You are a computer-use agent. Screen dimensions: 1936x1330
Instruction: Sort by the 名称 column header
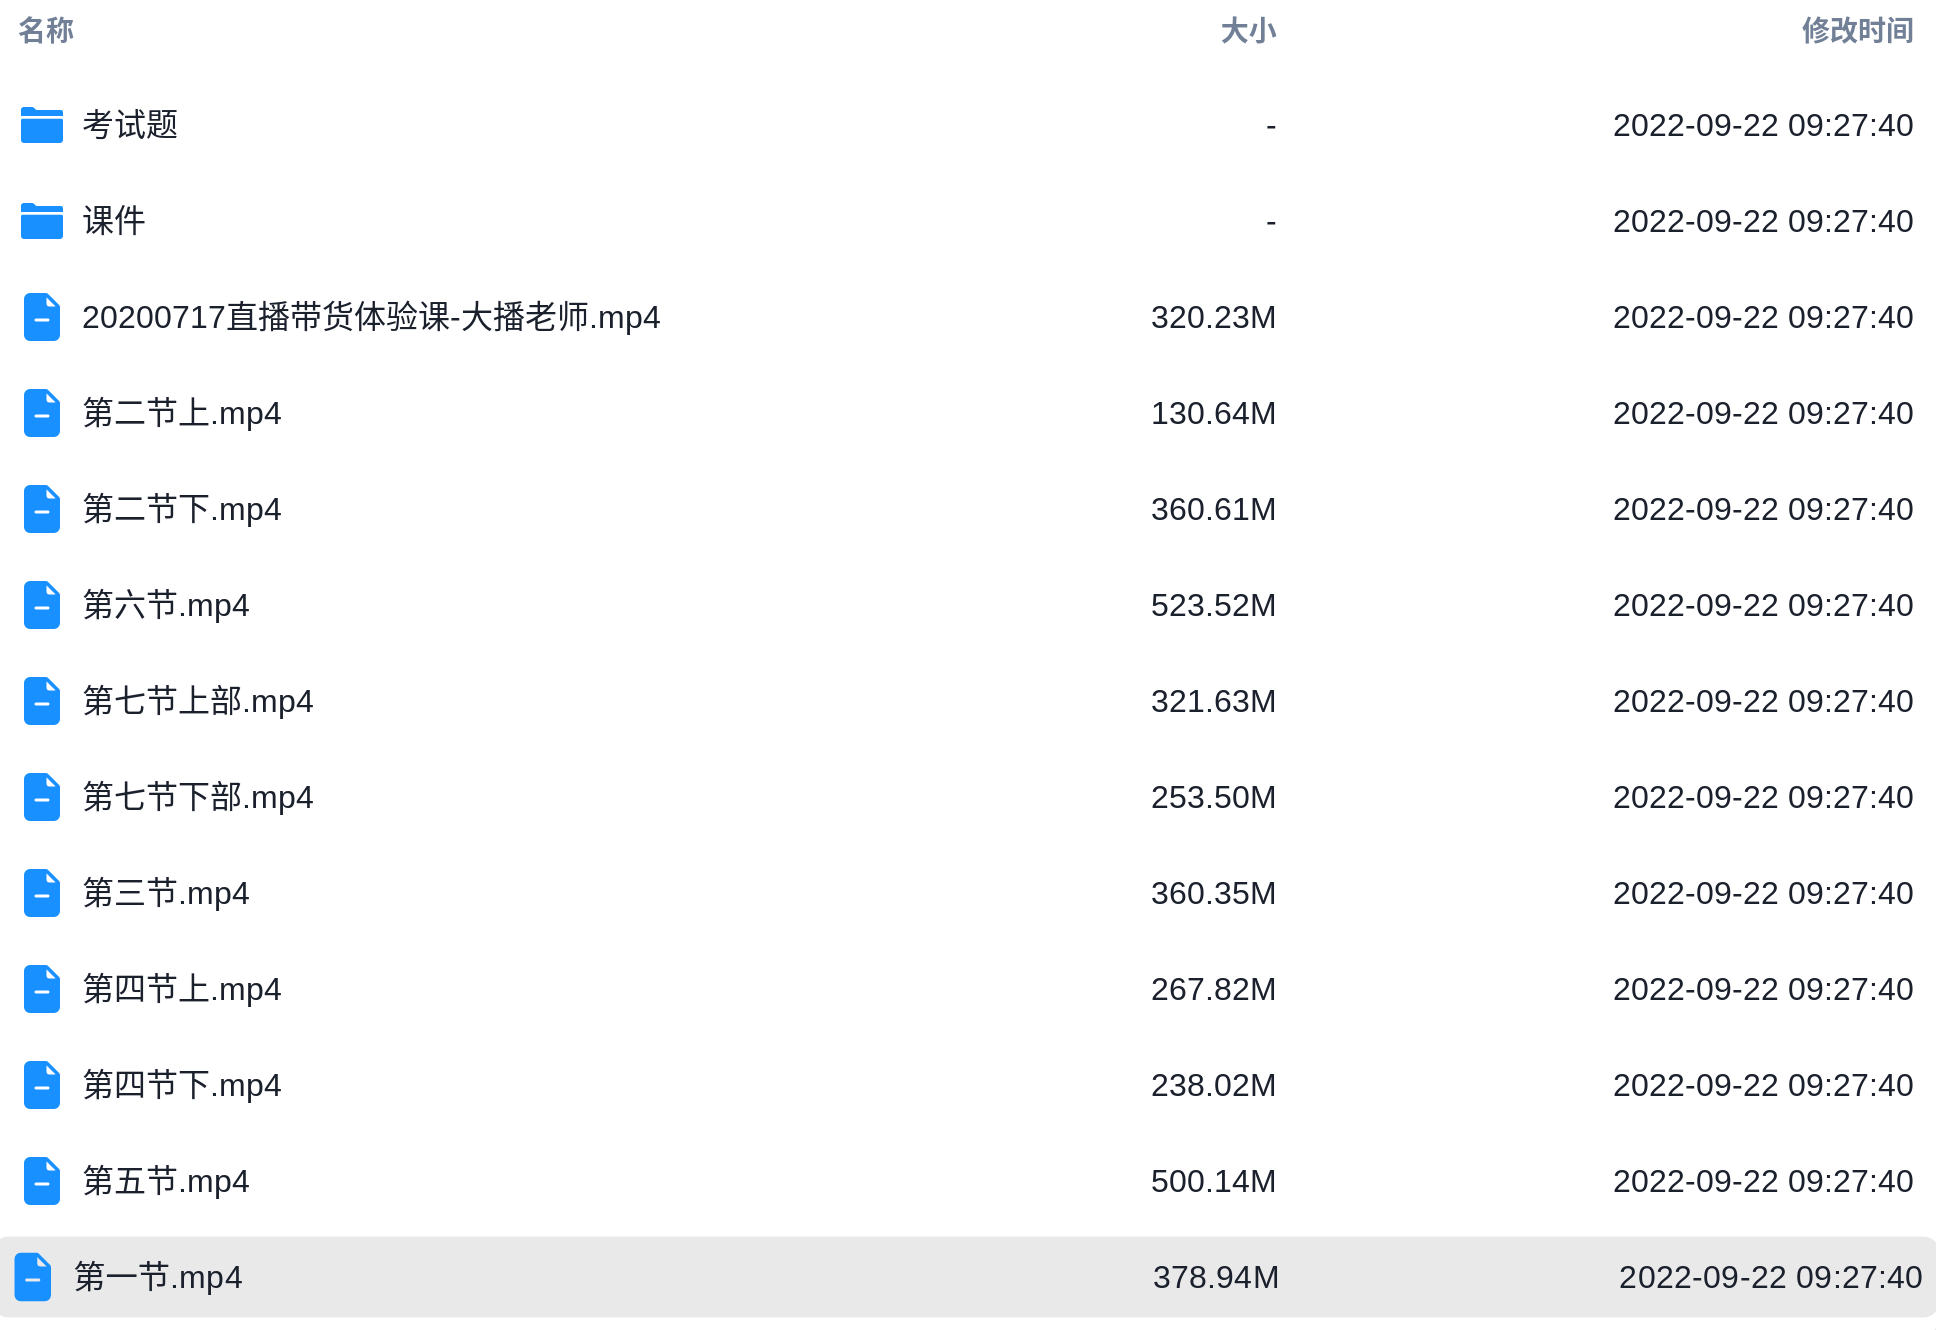(46, 31)
